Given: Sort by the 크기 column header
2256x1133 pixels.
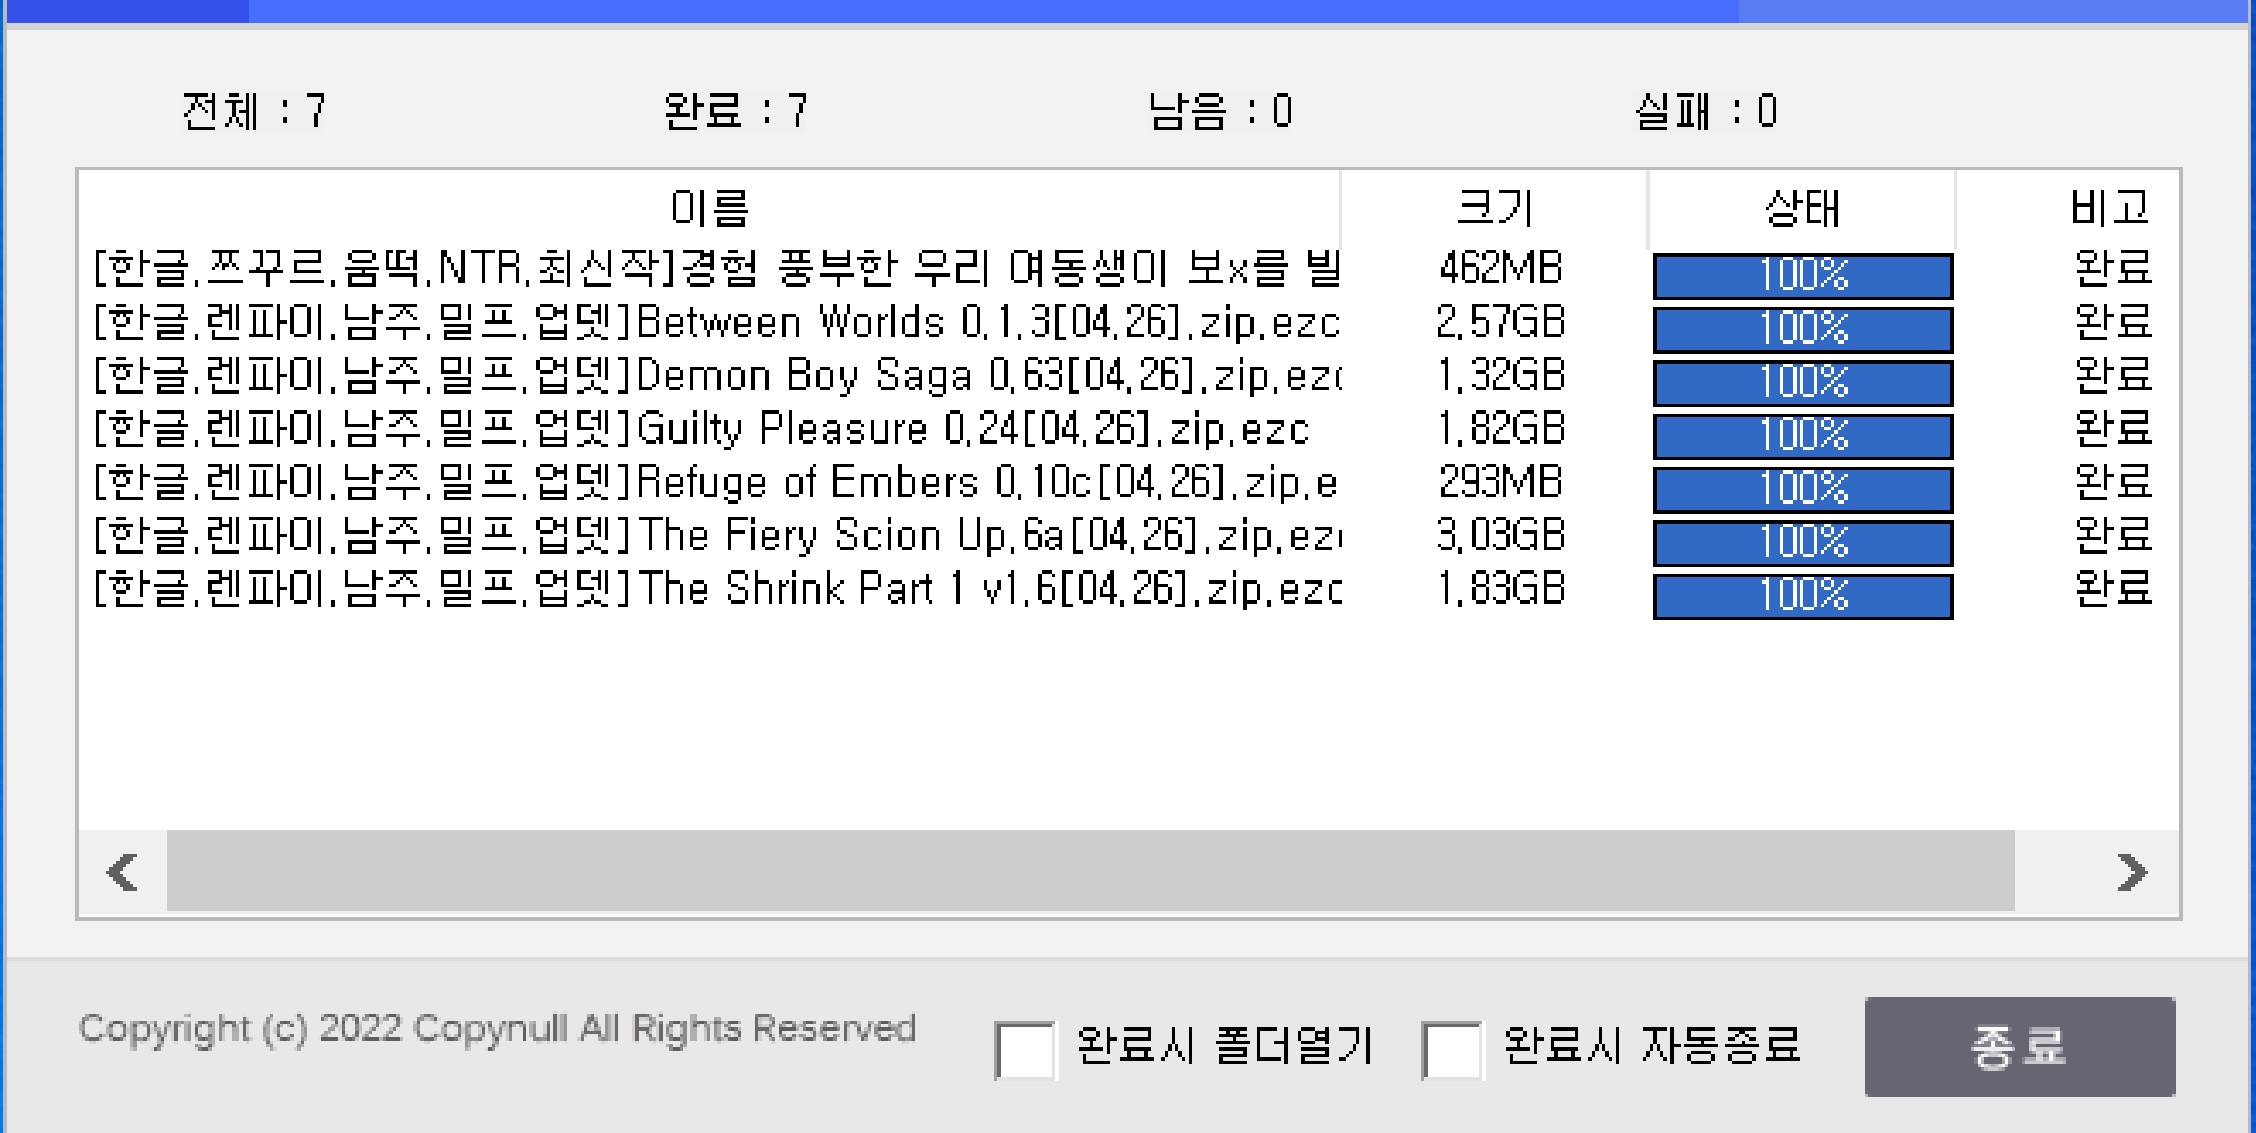Looking at the screenshot, I should tap(1494, 208).
